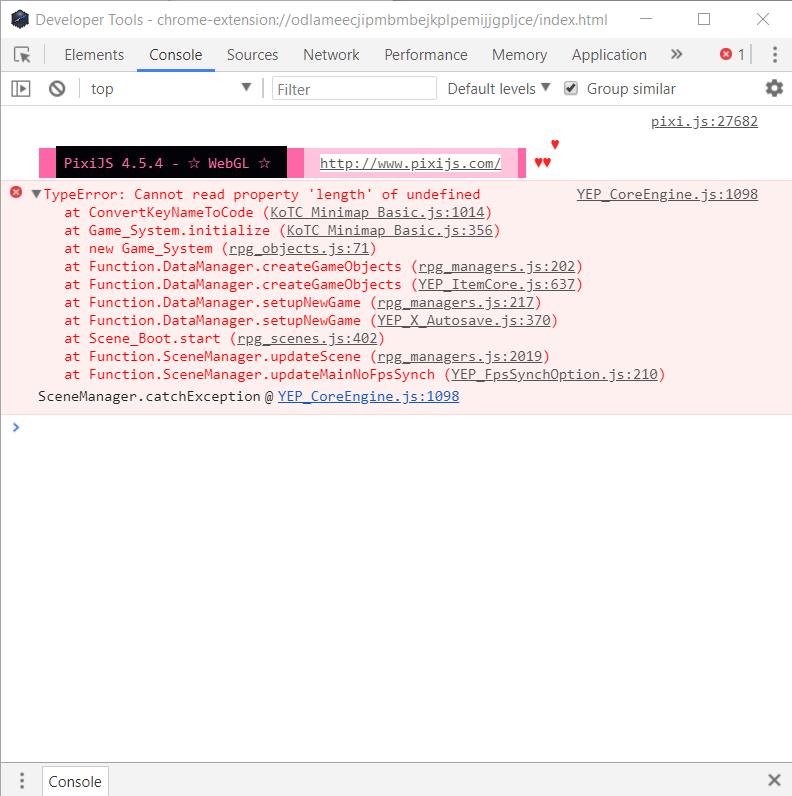
Task: Open rpg_managers.js:2019 link
Action: pos(459,356)
